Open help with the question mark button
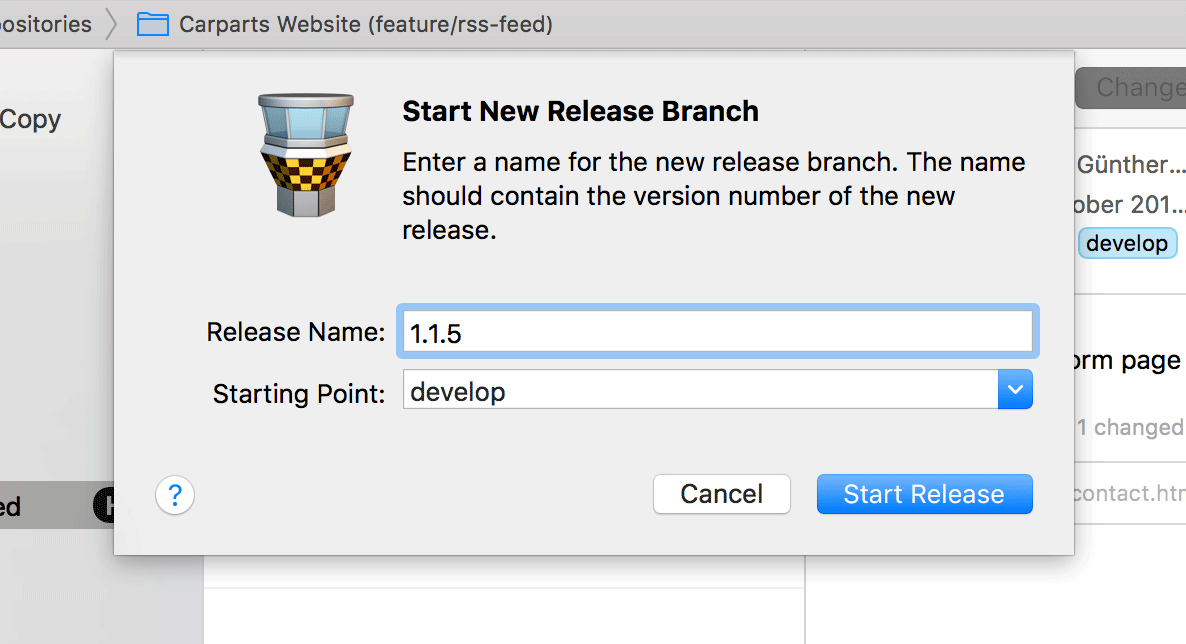Screen dimensions: 1186x644 (175, 494)
